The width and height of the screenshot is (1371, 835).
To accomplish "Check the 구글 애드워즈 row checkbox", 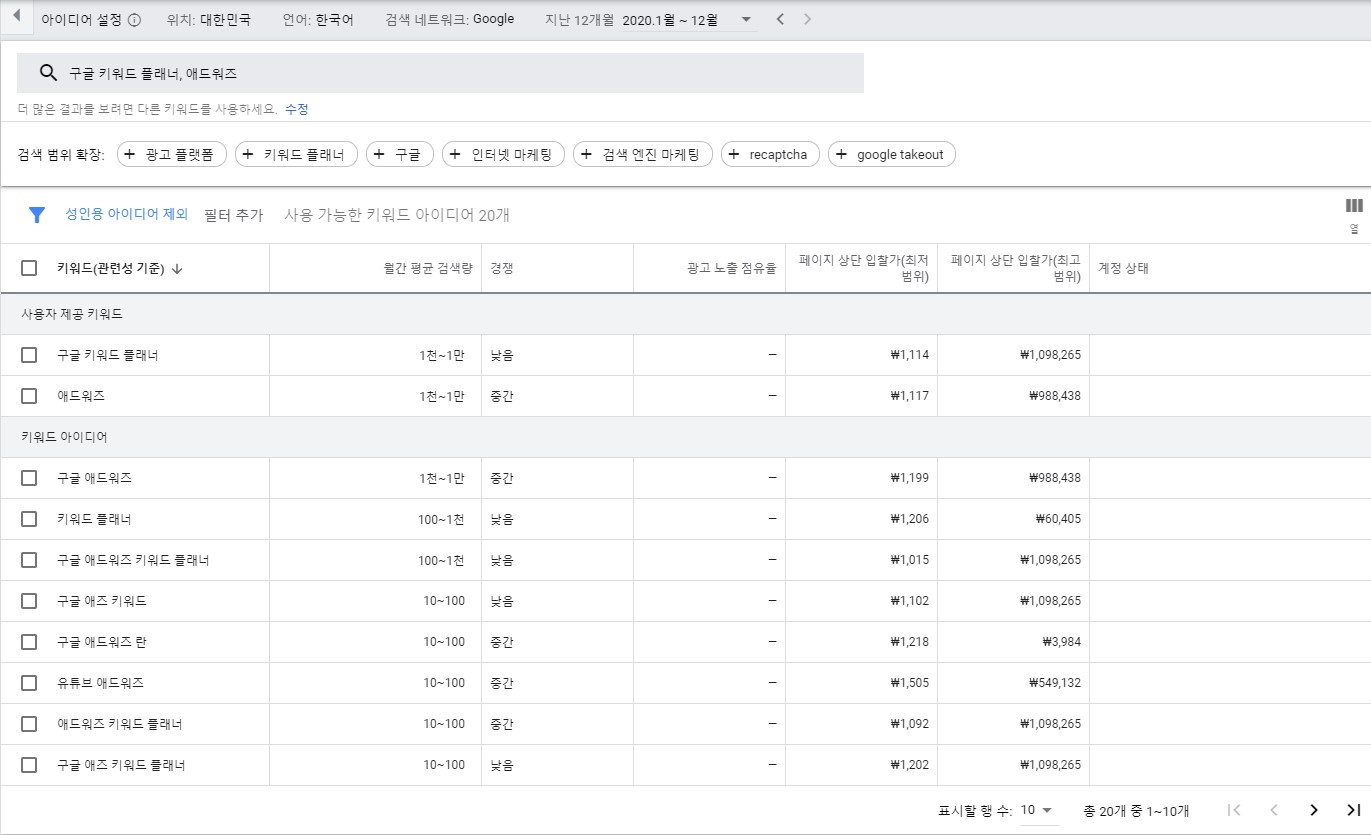I will coord(29,478).
